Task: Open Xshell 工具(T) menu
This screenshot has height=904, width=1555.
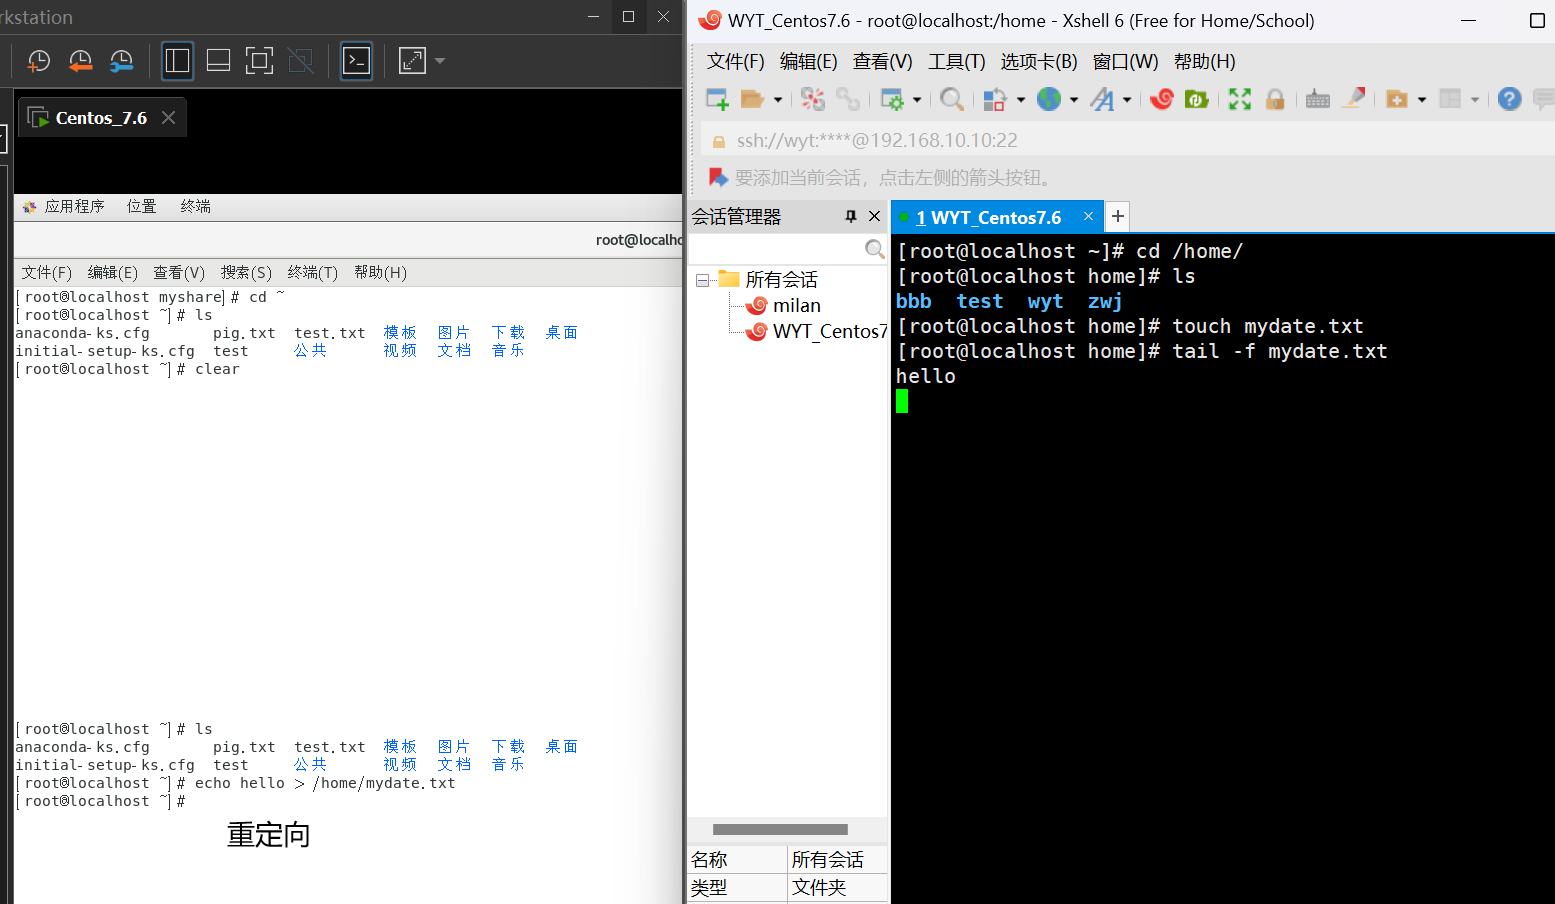Action: (956, 62)
